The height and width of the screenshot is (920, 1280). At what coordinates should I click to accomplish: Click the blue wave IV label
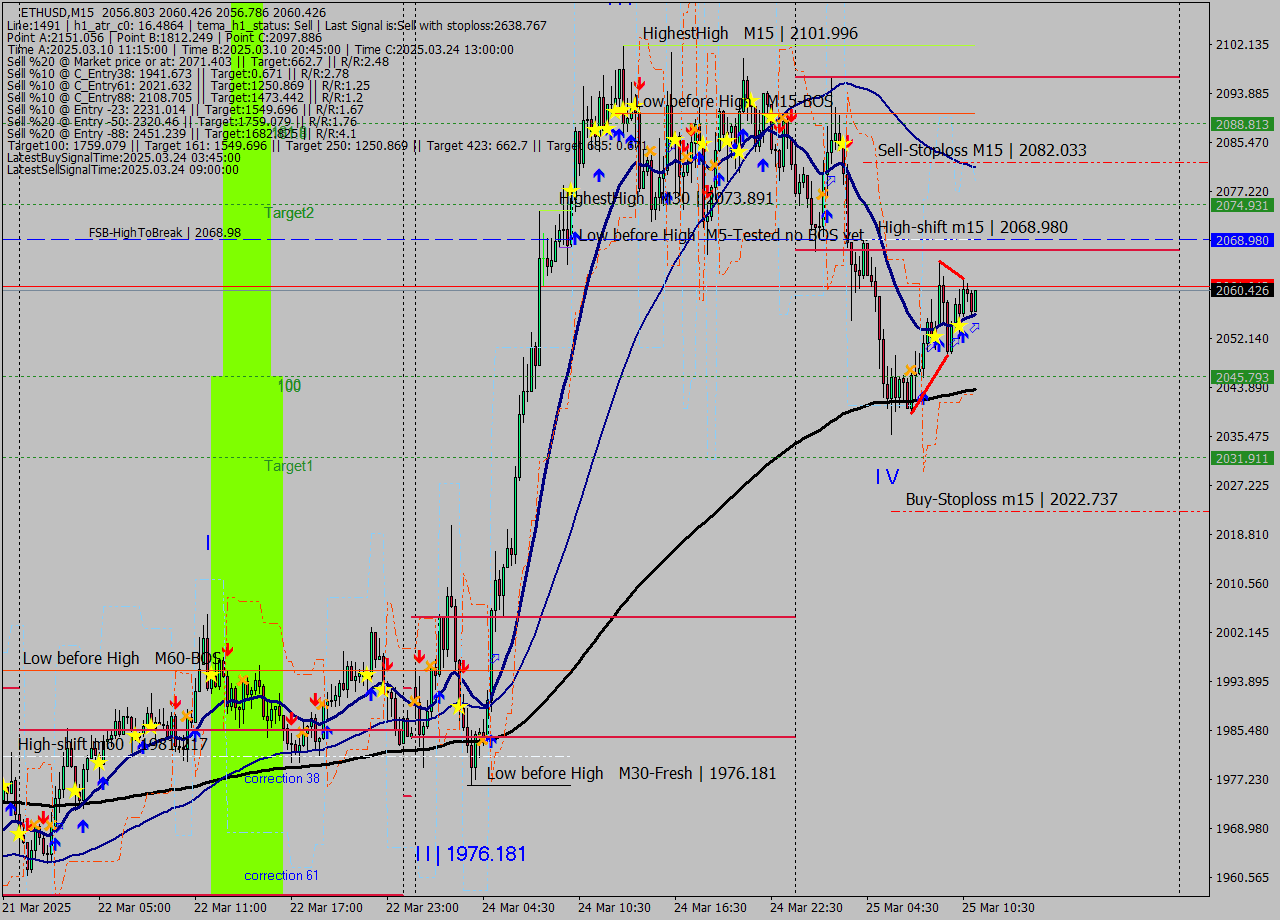[x=887, y=478]
